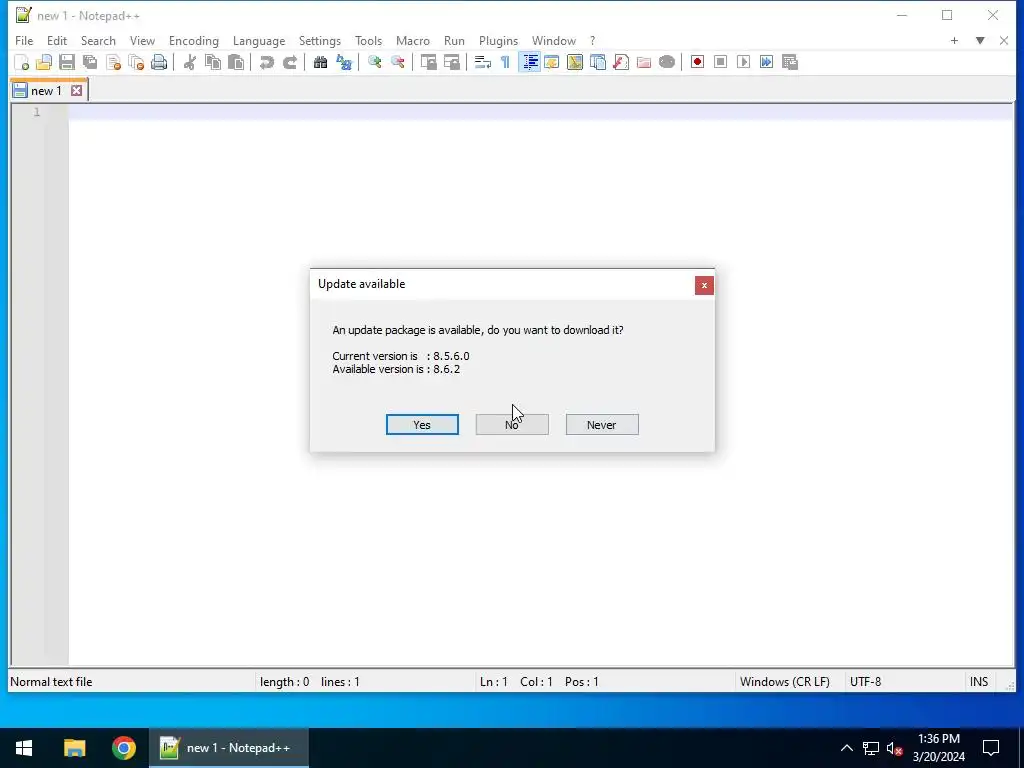
Task: Open the Settings menu
Action: [x=320, y=40]
